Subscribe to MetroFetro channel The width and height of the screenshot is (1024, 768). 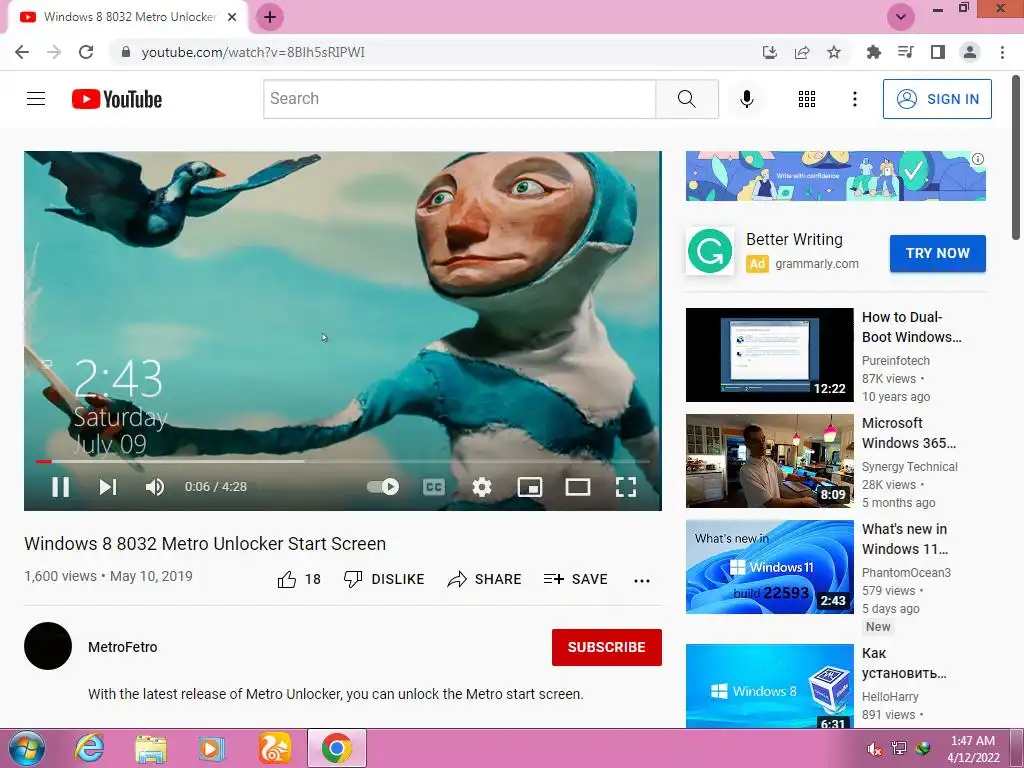607,647
